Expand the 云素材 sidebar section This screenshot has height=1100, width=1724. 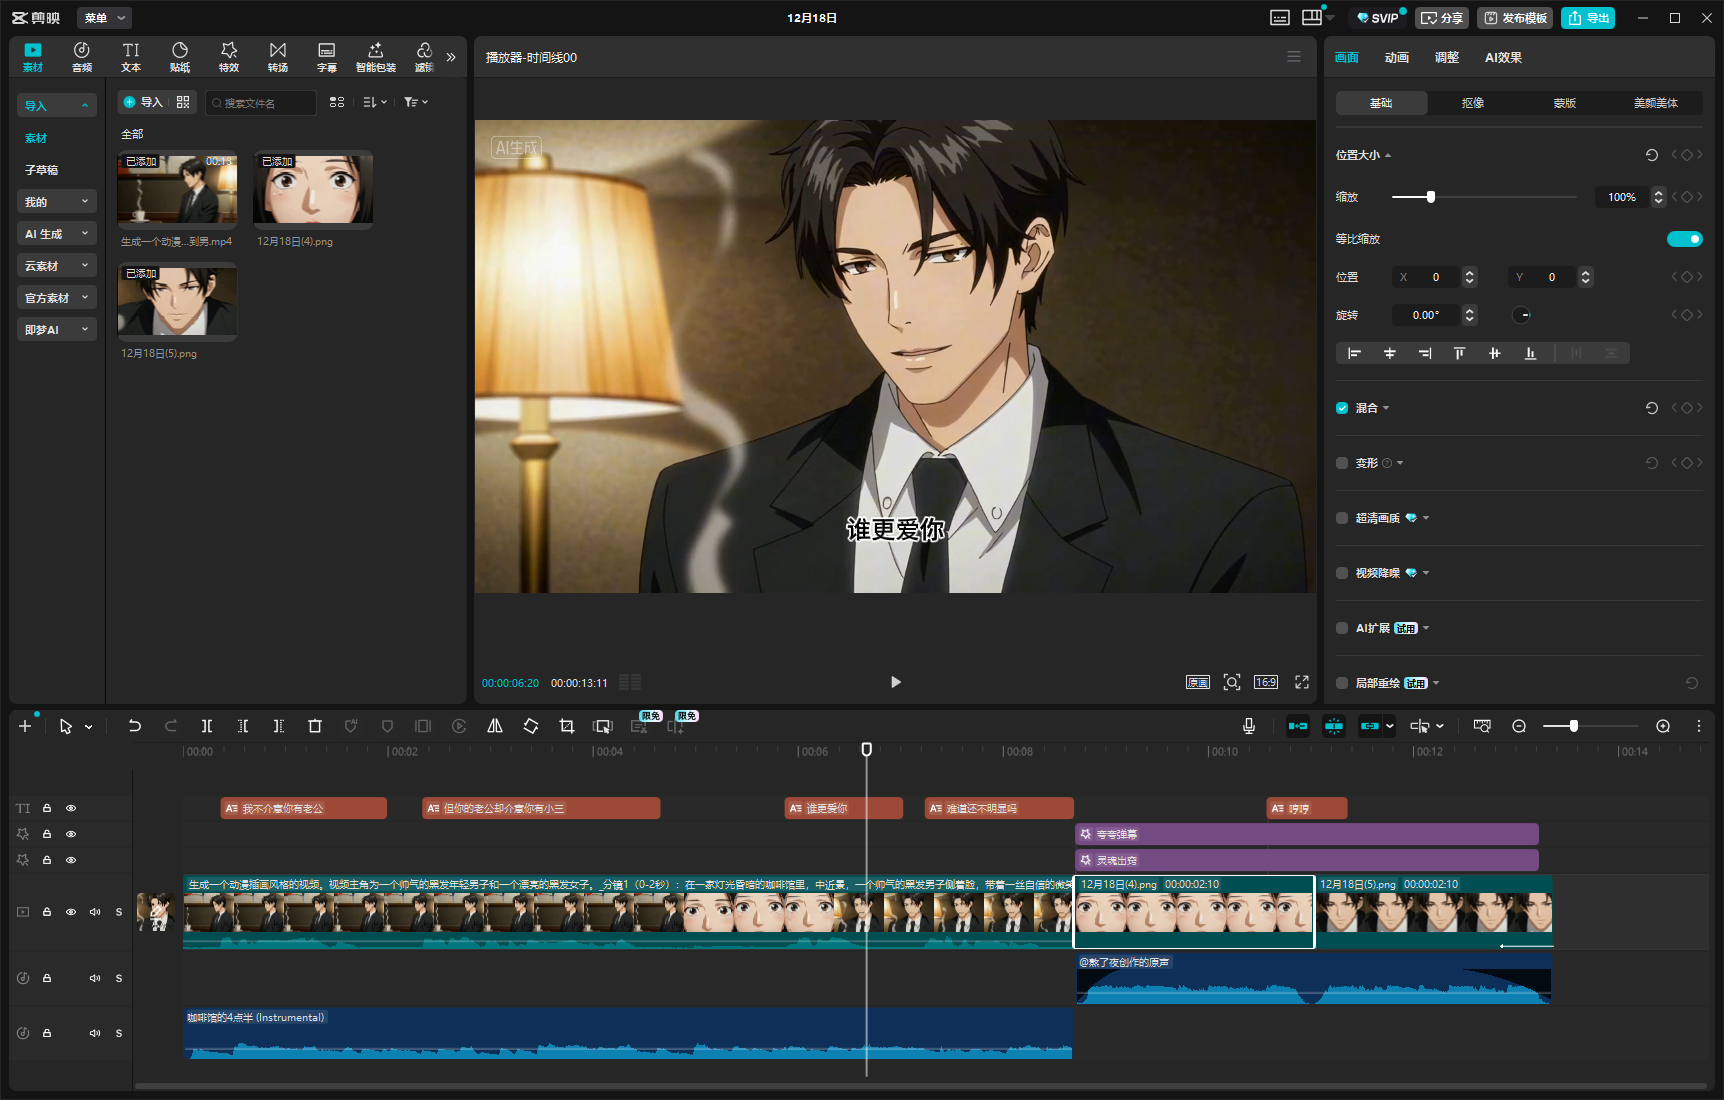click(x=56, y=266)
